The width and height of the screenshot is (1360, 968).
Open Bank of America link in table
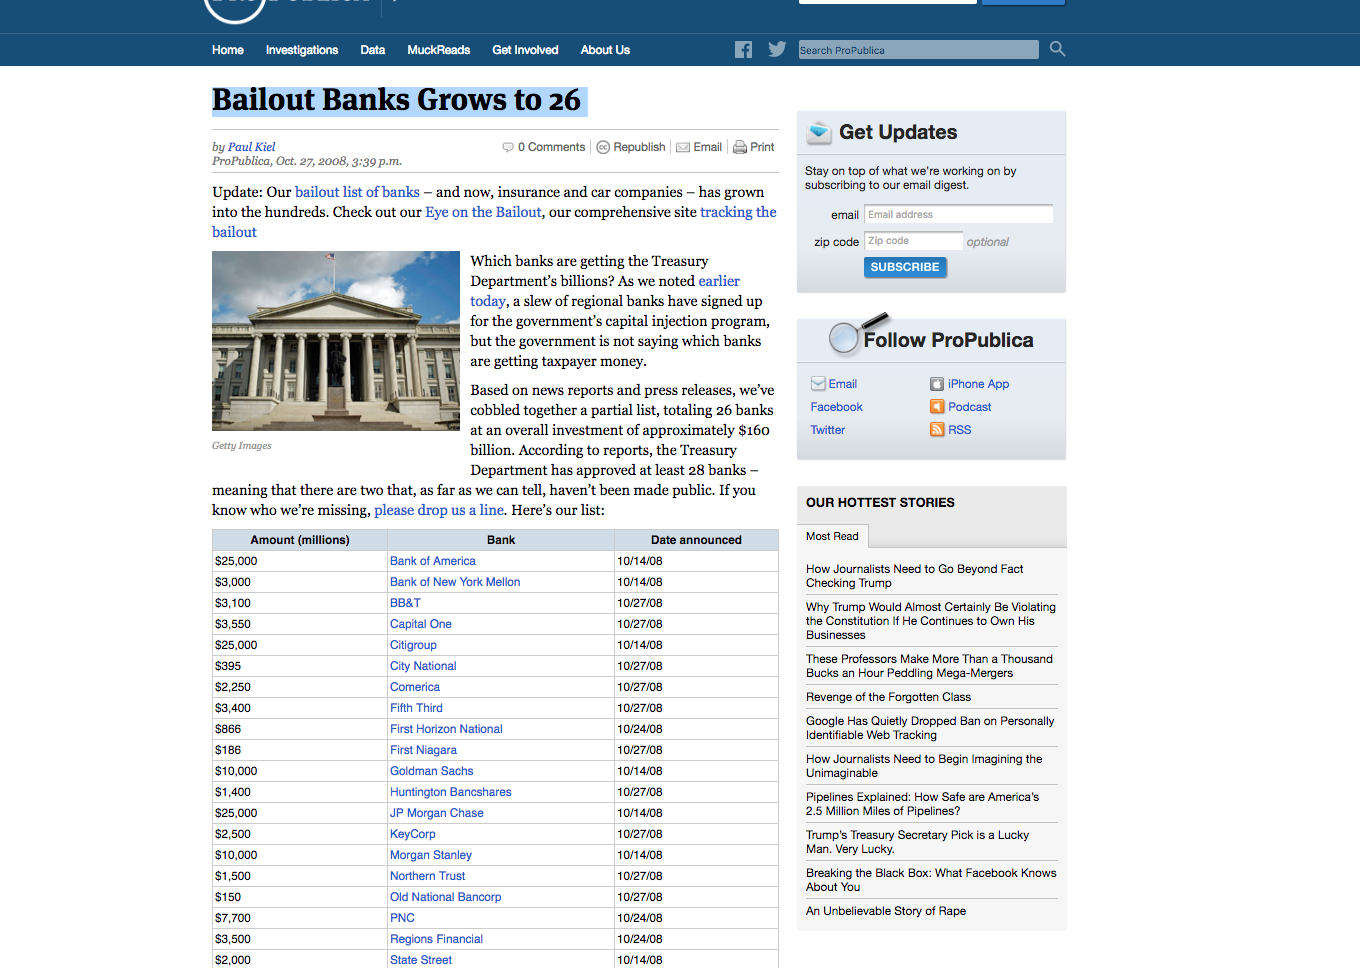(433, 561)
